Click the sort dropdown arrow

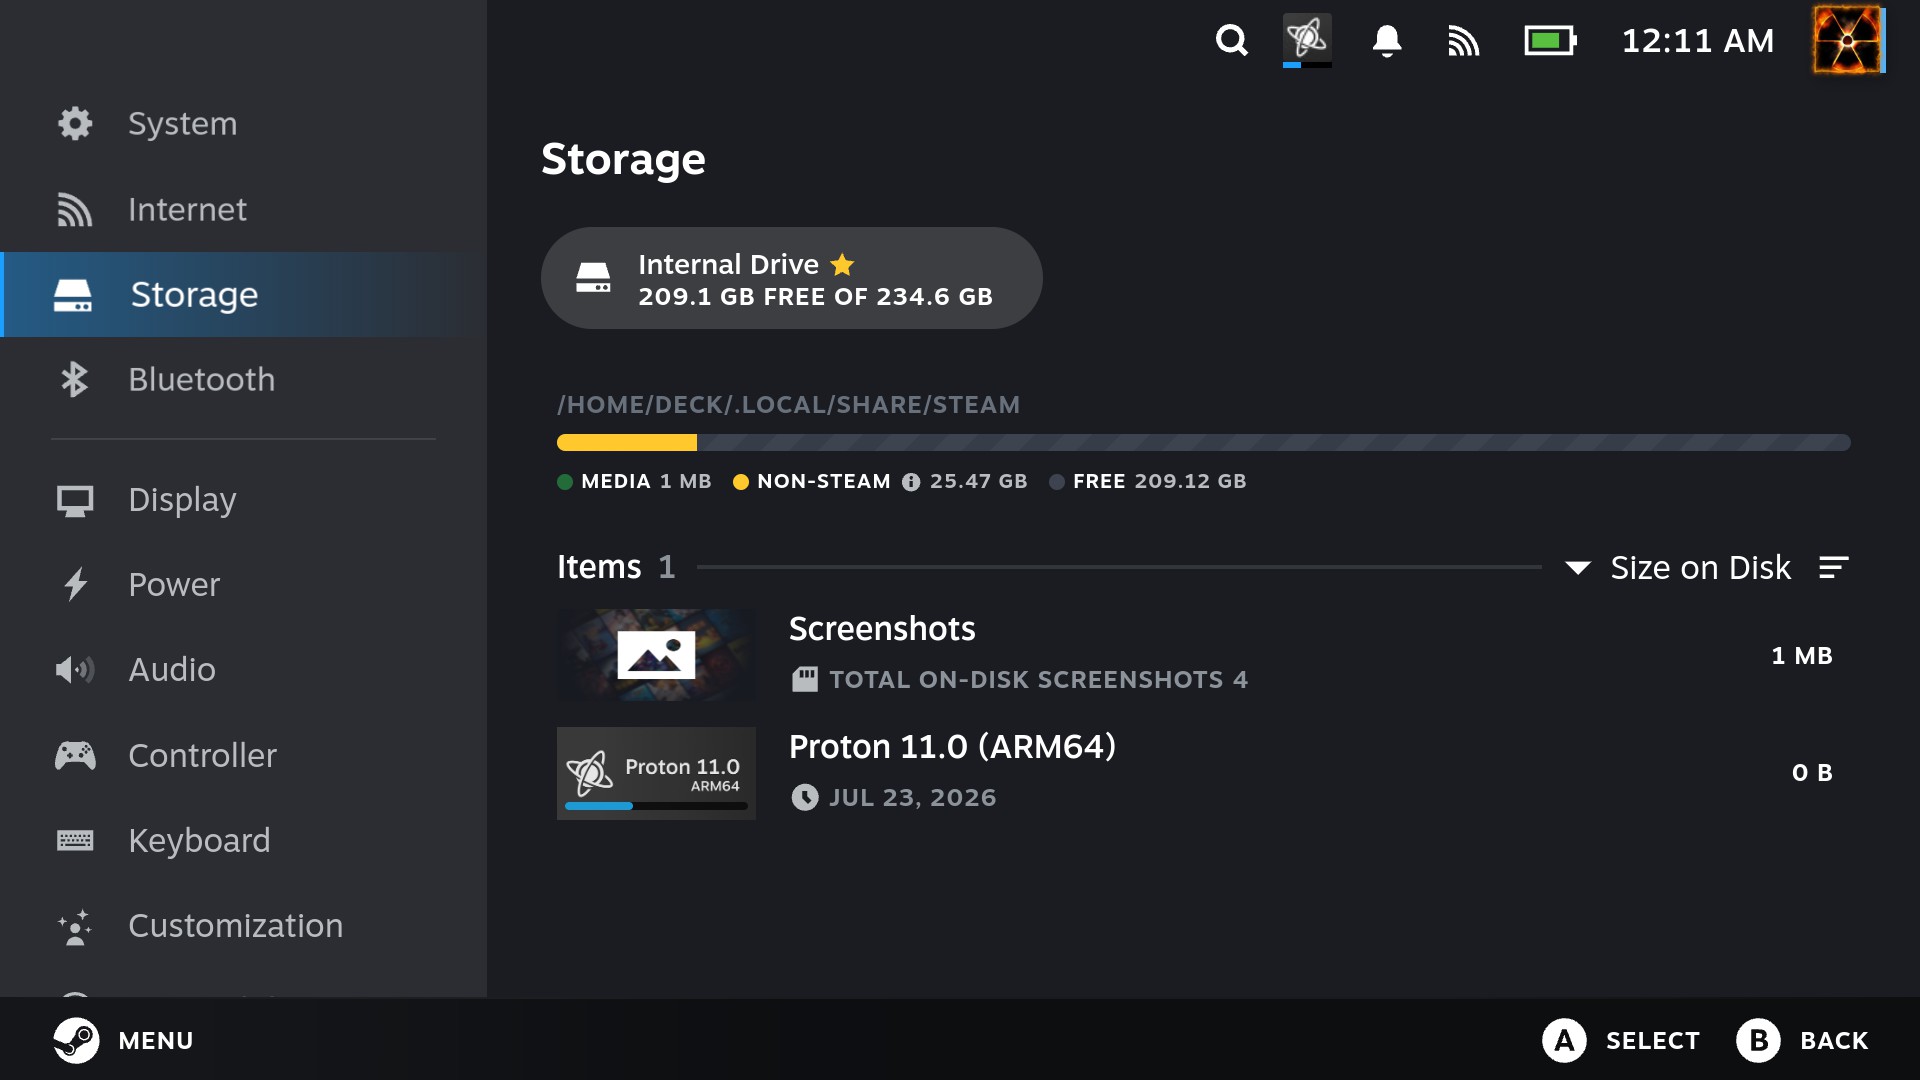1577,568
